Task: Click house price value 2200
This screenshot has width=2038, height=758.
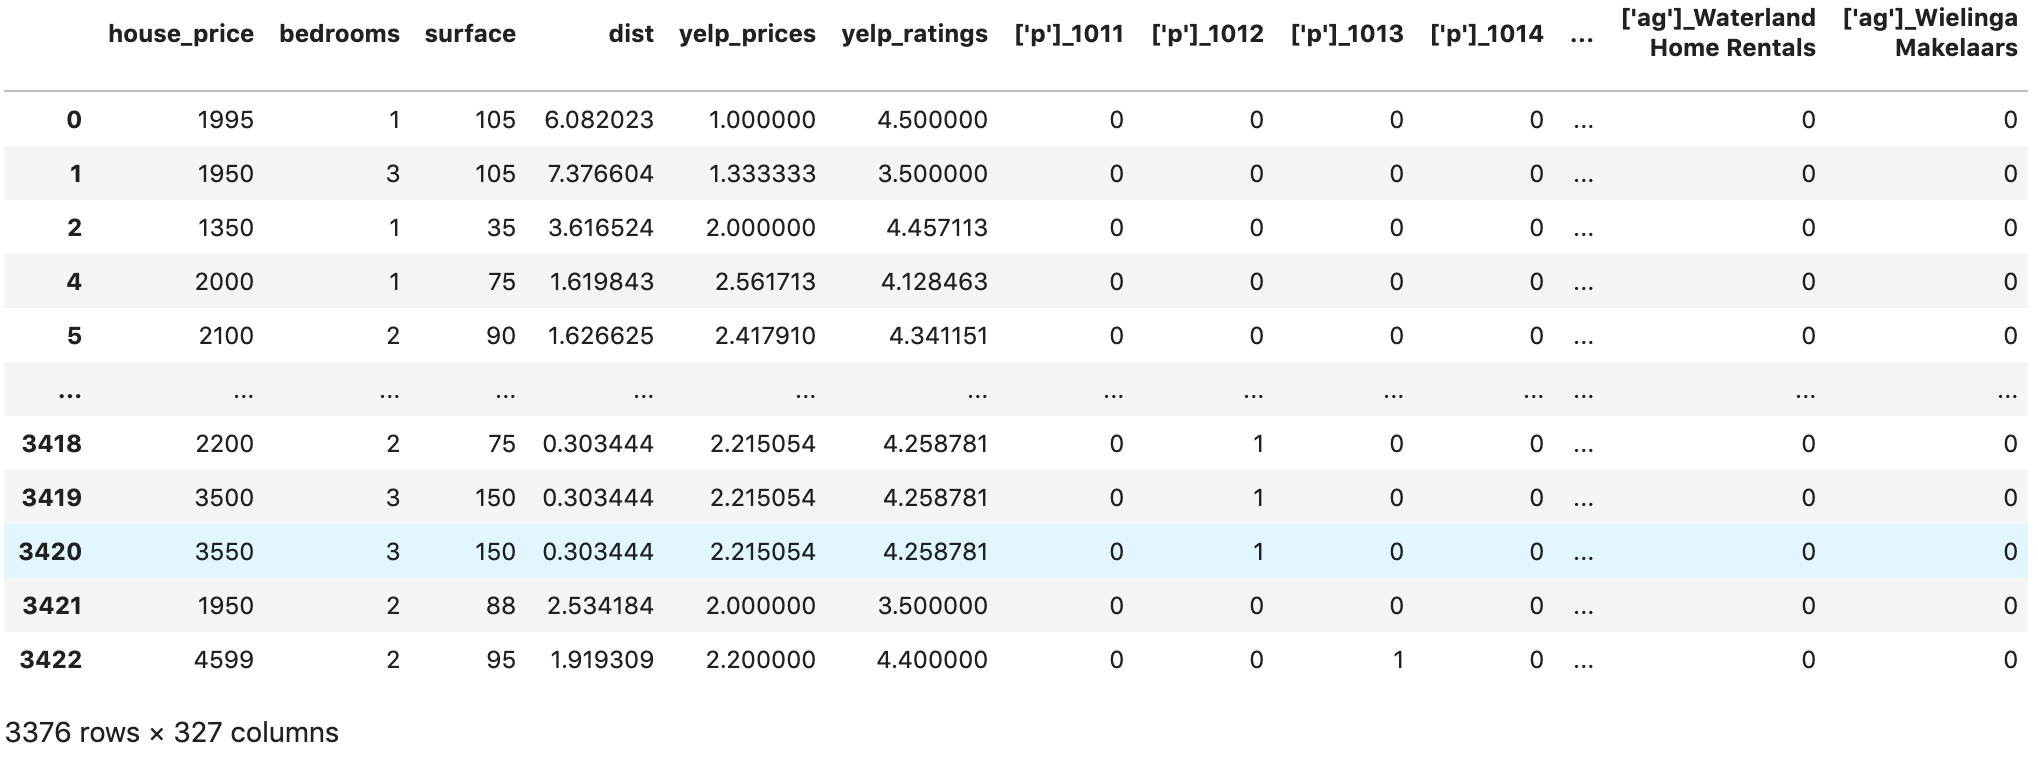Action: tap(225, 444)
